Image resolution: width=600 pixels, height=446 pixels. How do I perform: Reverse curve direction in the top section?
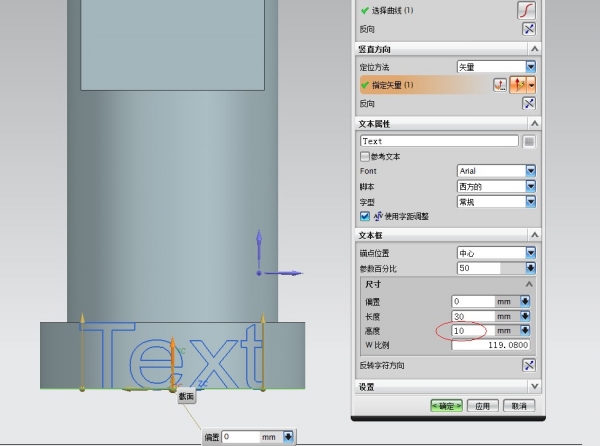[529, 29]
